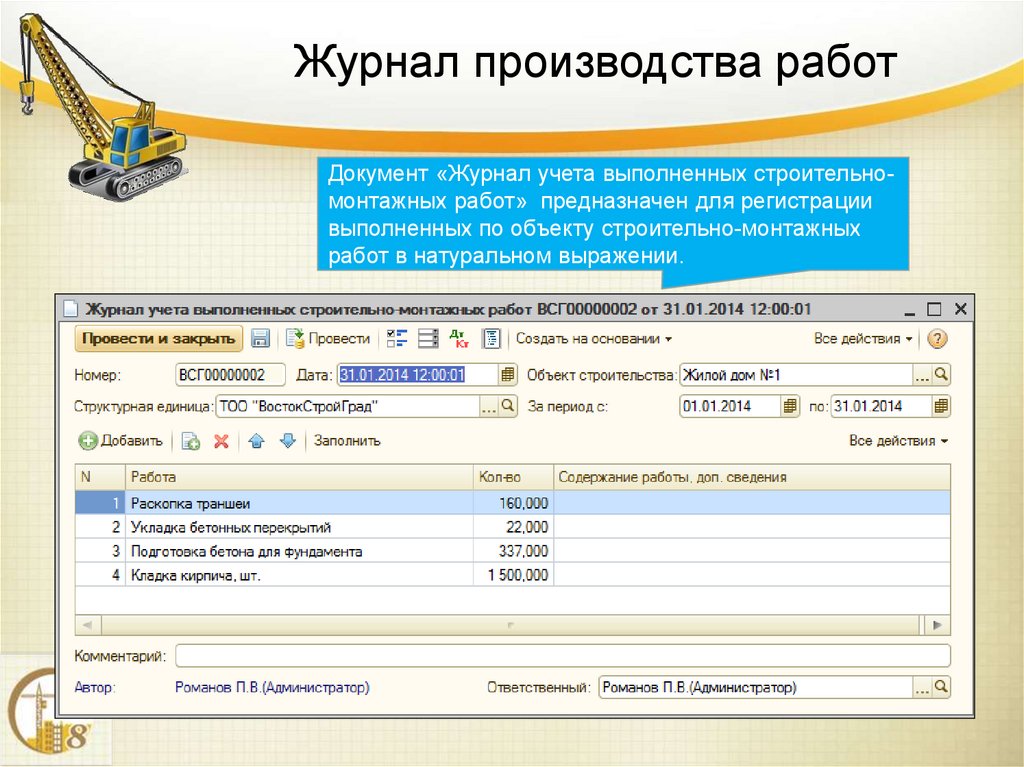1024x767 pixels.
Task: Save document with the floppy disk icon
Action: pos(261,338)
